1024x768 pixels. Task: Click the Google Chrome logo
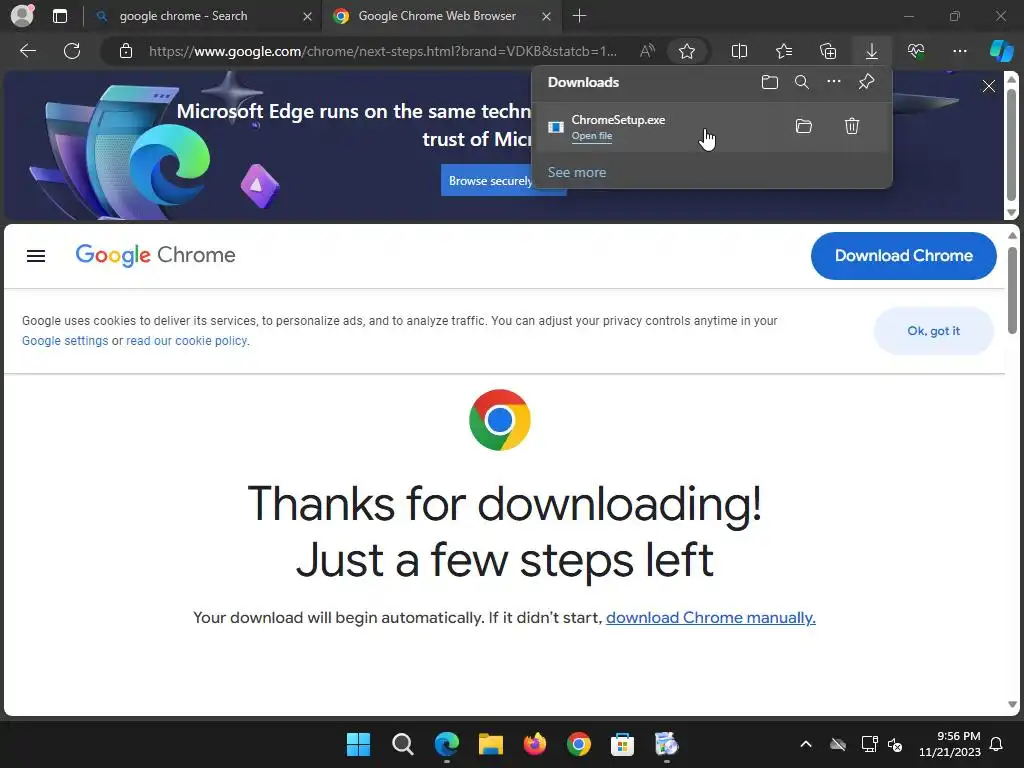click(x=155, y=255)
